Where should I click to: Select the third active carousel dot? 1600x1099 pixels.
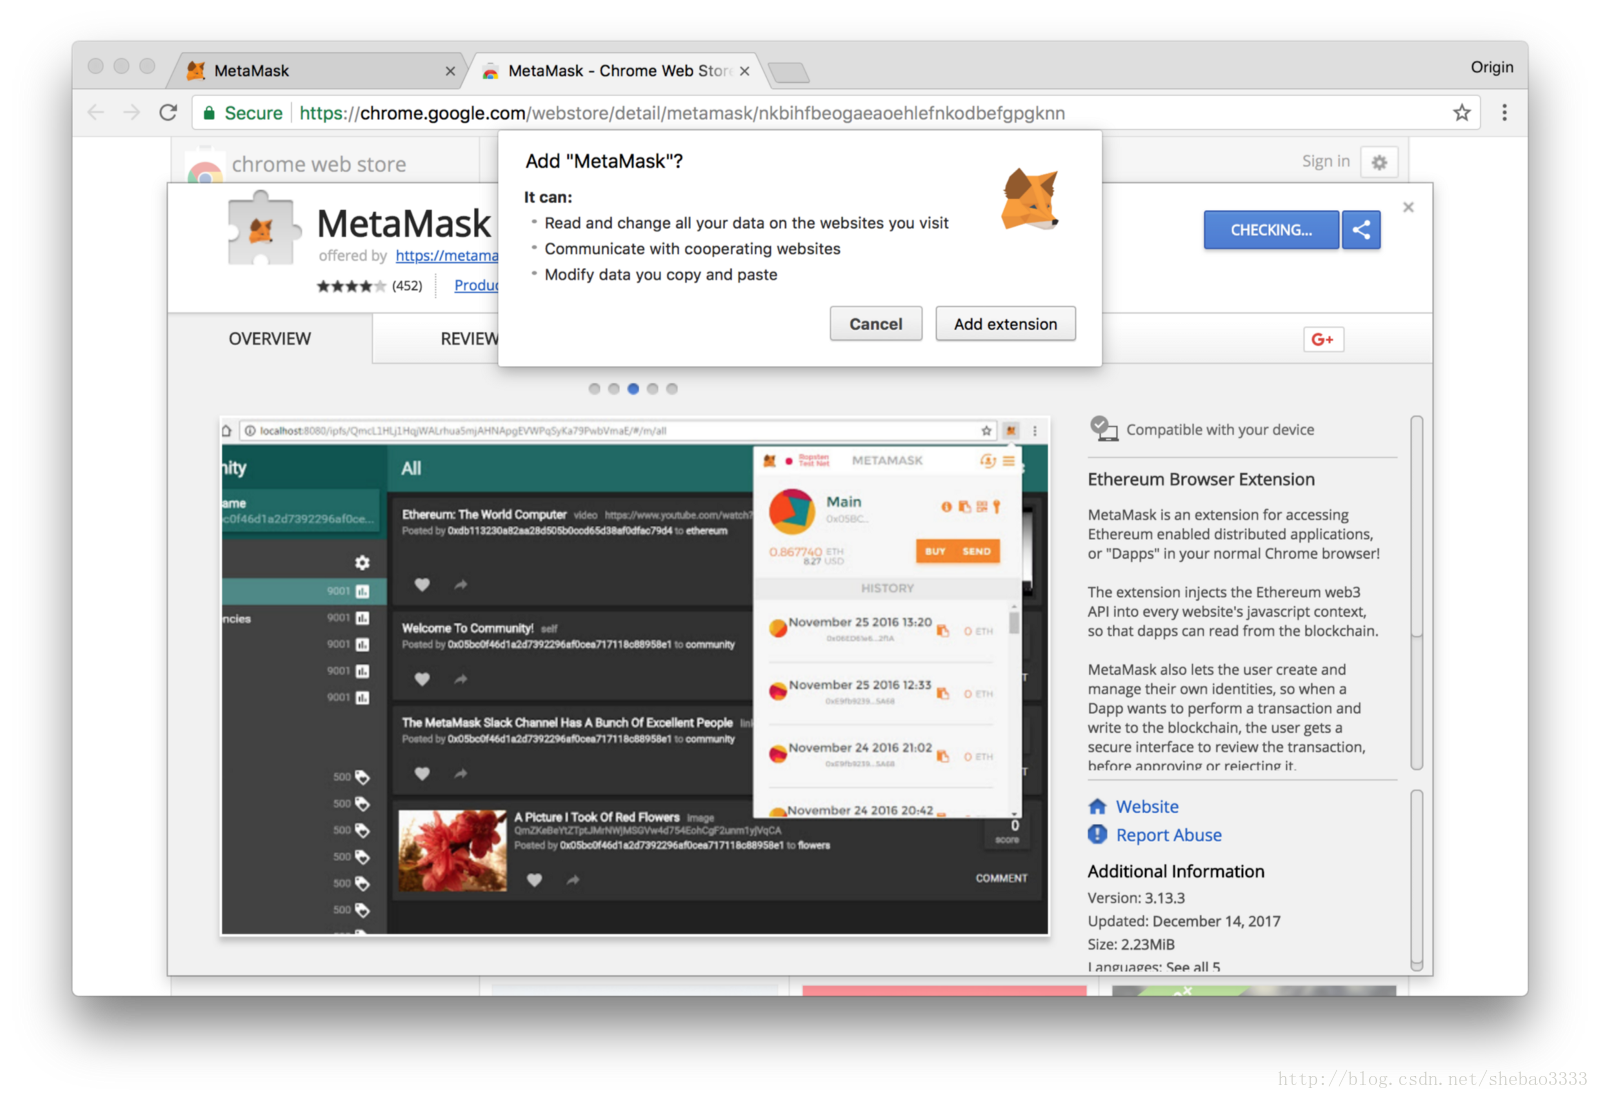(x=633, y=389)
